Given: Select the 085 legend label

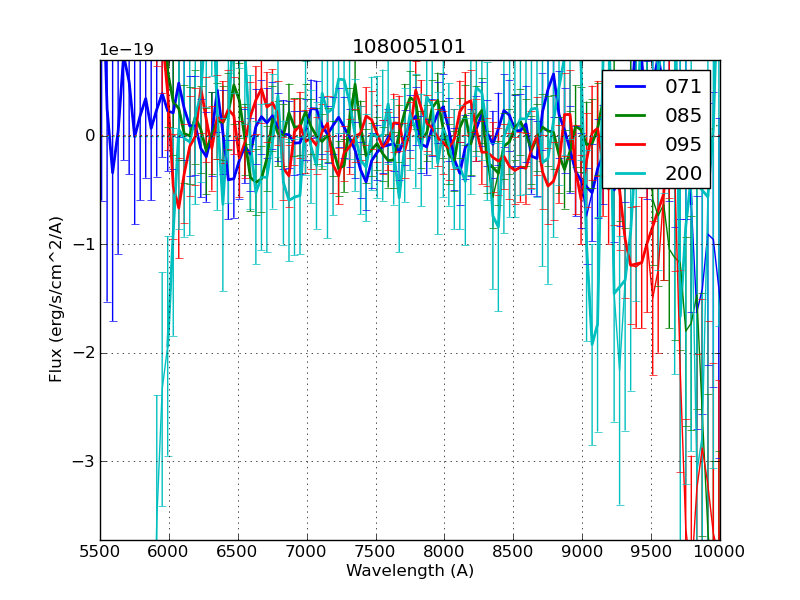Looking at the screenshot, I should point(683,115).
